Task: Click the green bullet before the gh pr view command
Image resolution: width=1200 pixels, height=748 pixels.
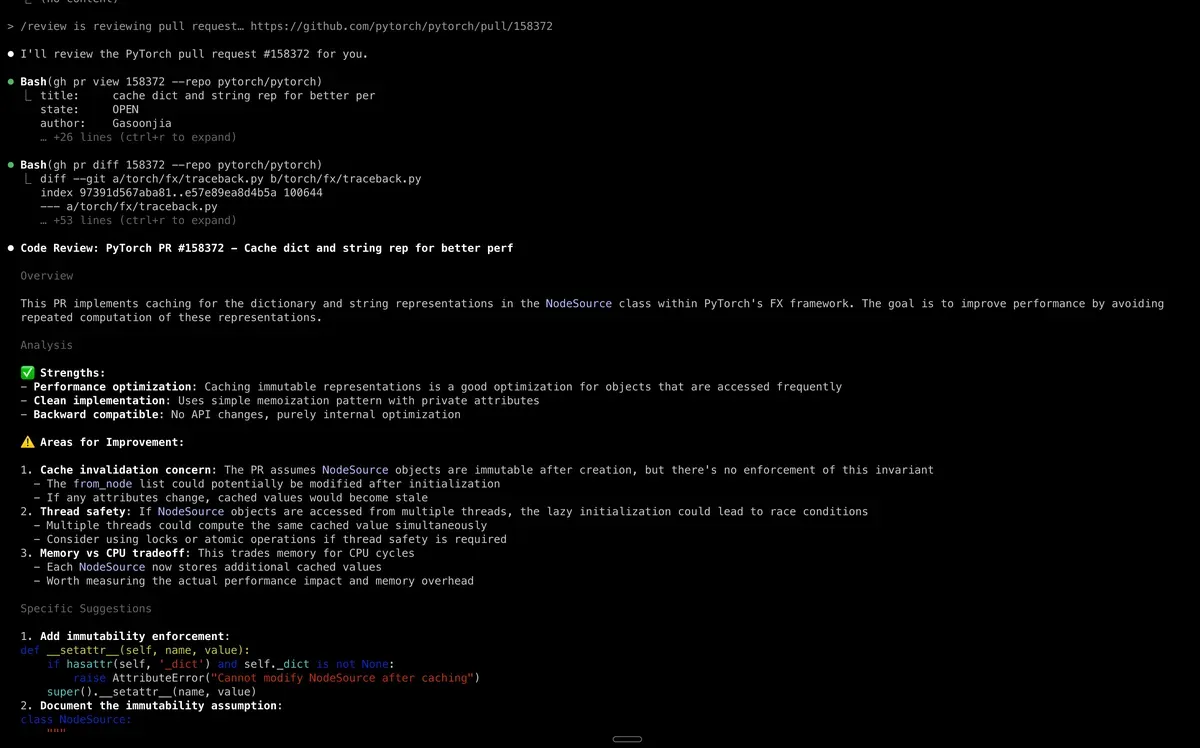Action: pyautogui.click(x=11, y=82)
